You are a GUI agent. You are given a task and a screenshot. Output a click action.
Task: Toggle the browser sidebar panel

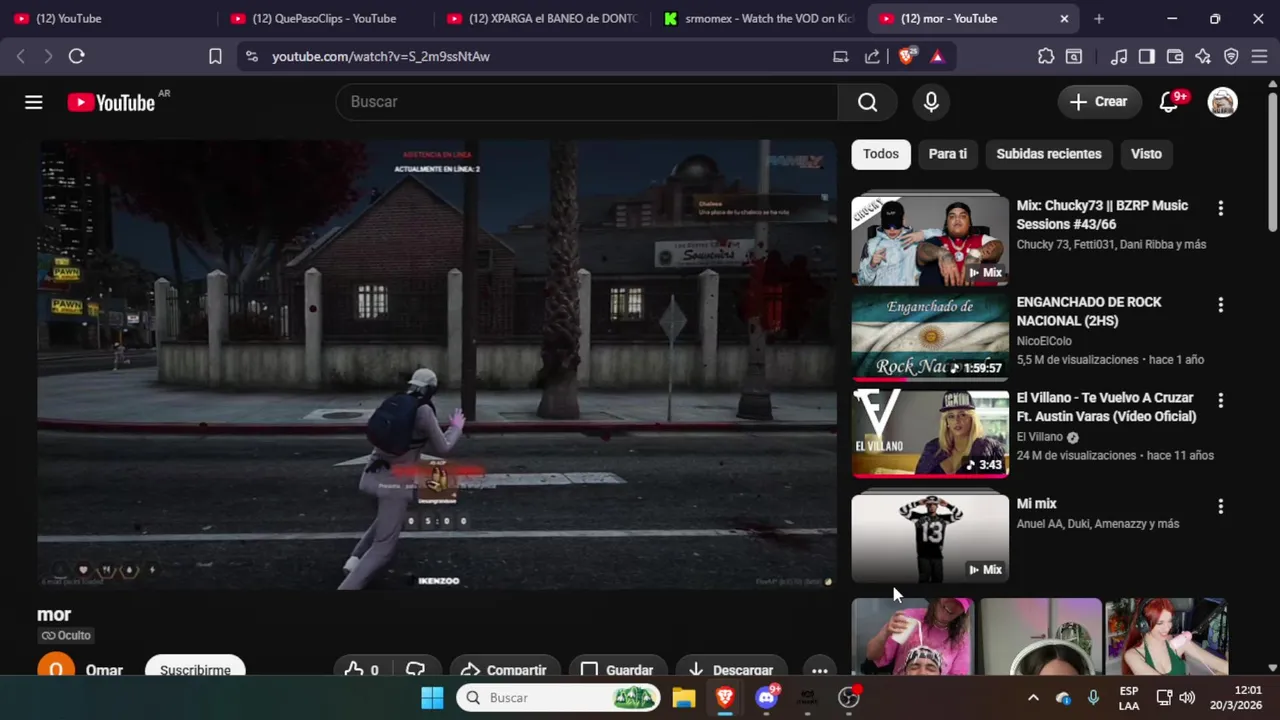tap(1147, 57)
